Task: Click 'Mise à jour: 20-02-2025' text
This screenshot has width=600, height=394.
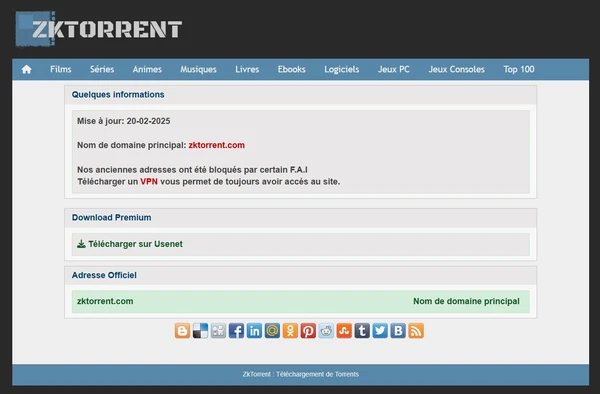Action: click(124, 121)
